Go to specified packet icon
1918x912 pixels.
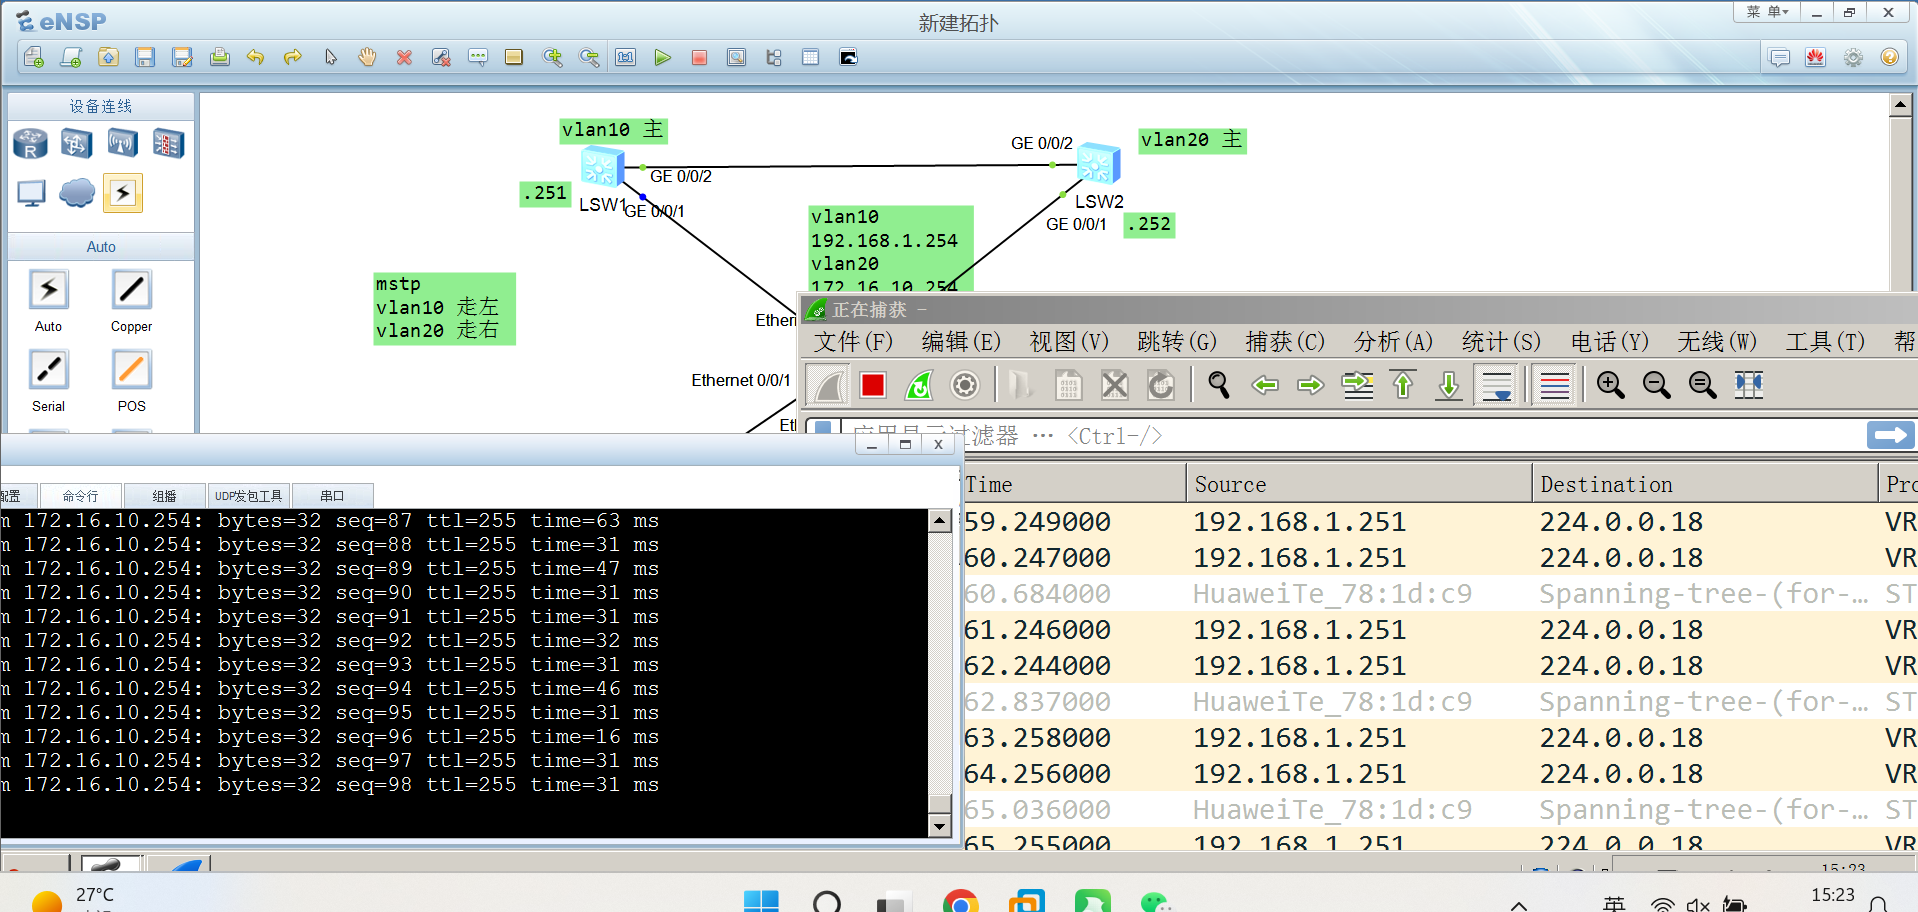tap(1357, 385)
